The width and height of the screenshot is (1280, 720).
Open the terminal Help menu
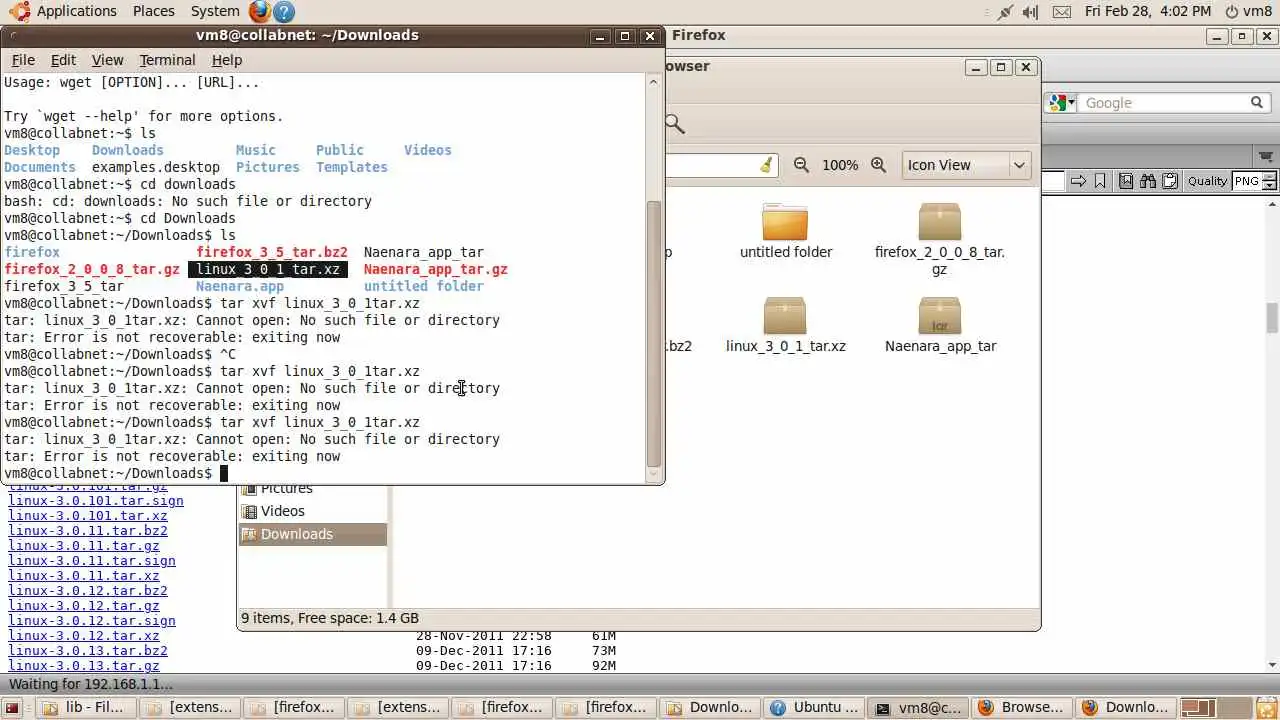coord(227,60)
